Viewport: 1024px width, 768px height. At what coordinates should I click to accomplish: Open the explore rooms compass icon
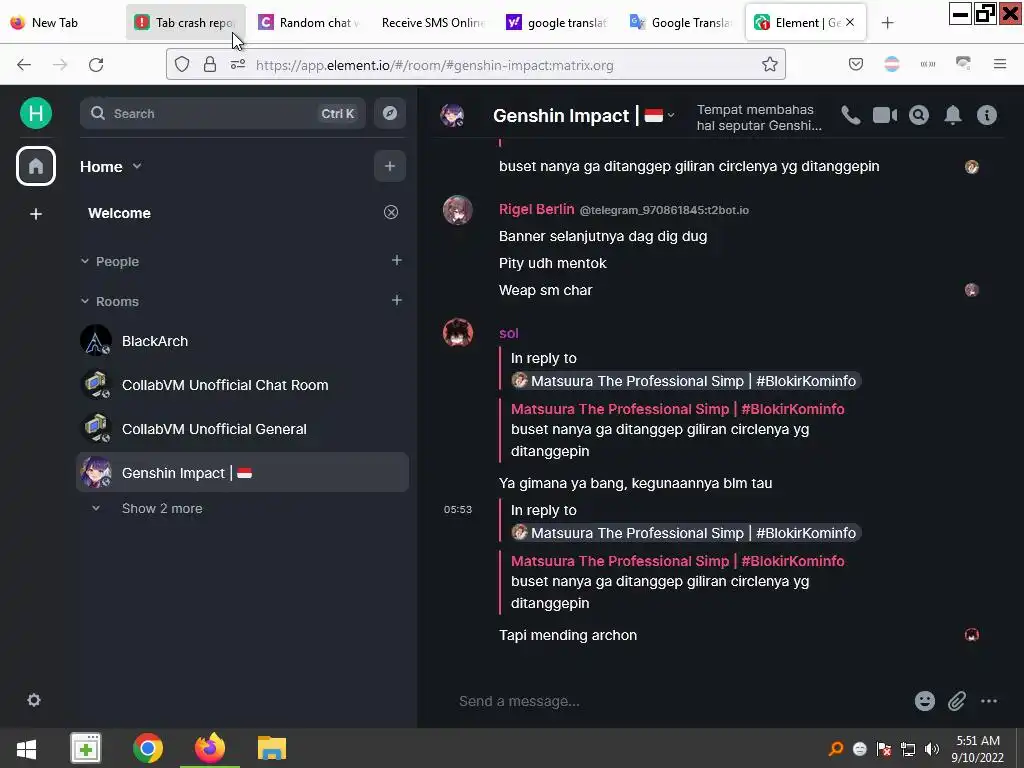point(390,113)
